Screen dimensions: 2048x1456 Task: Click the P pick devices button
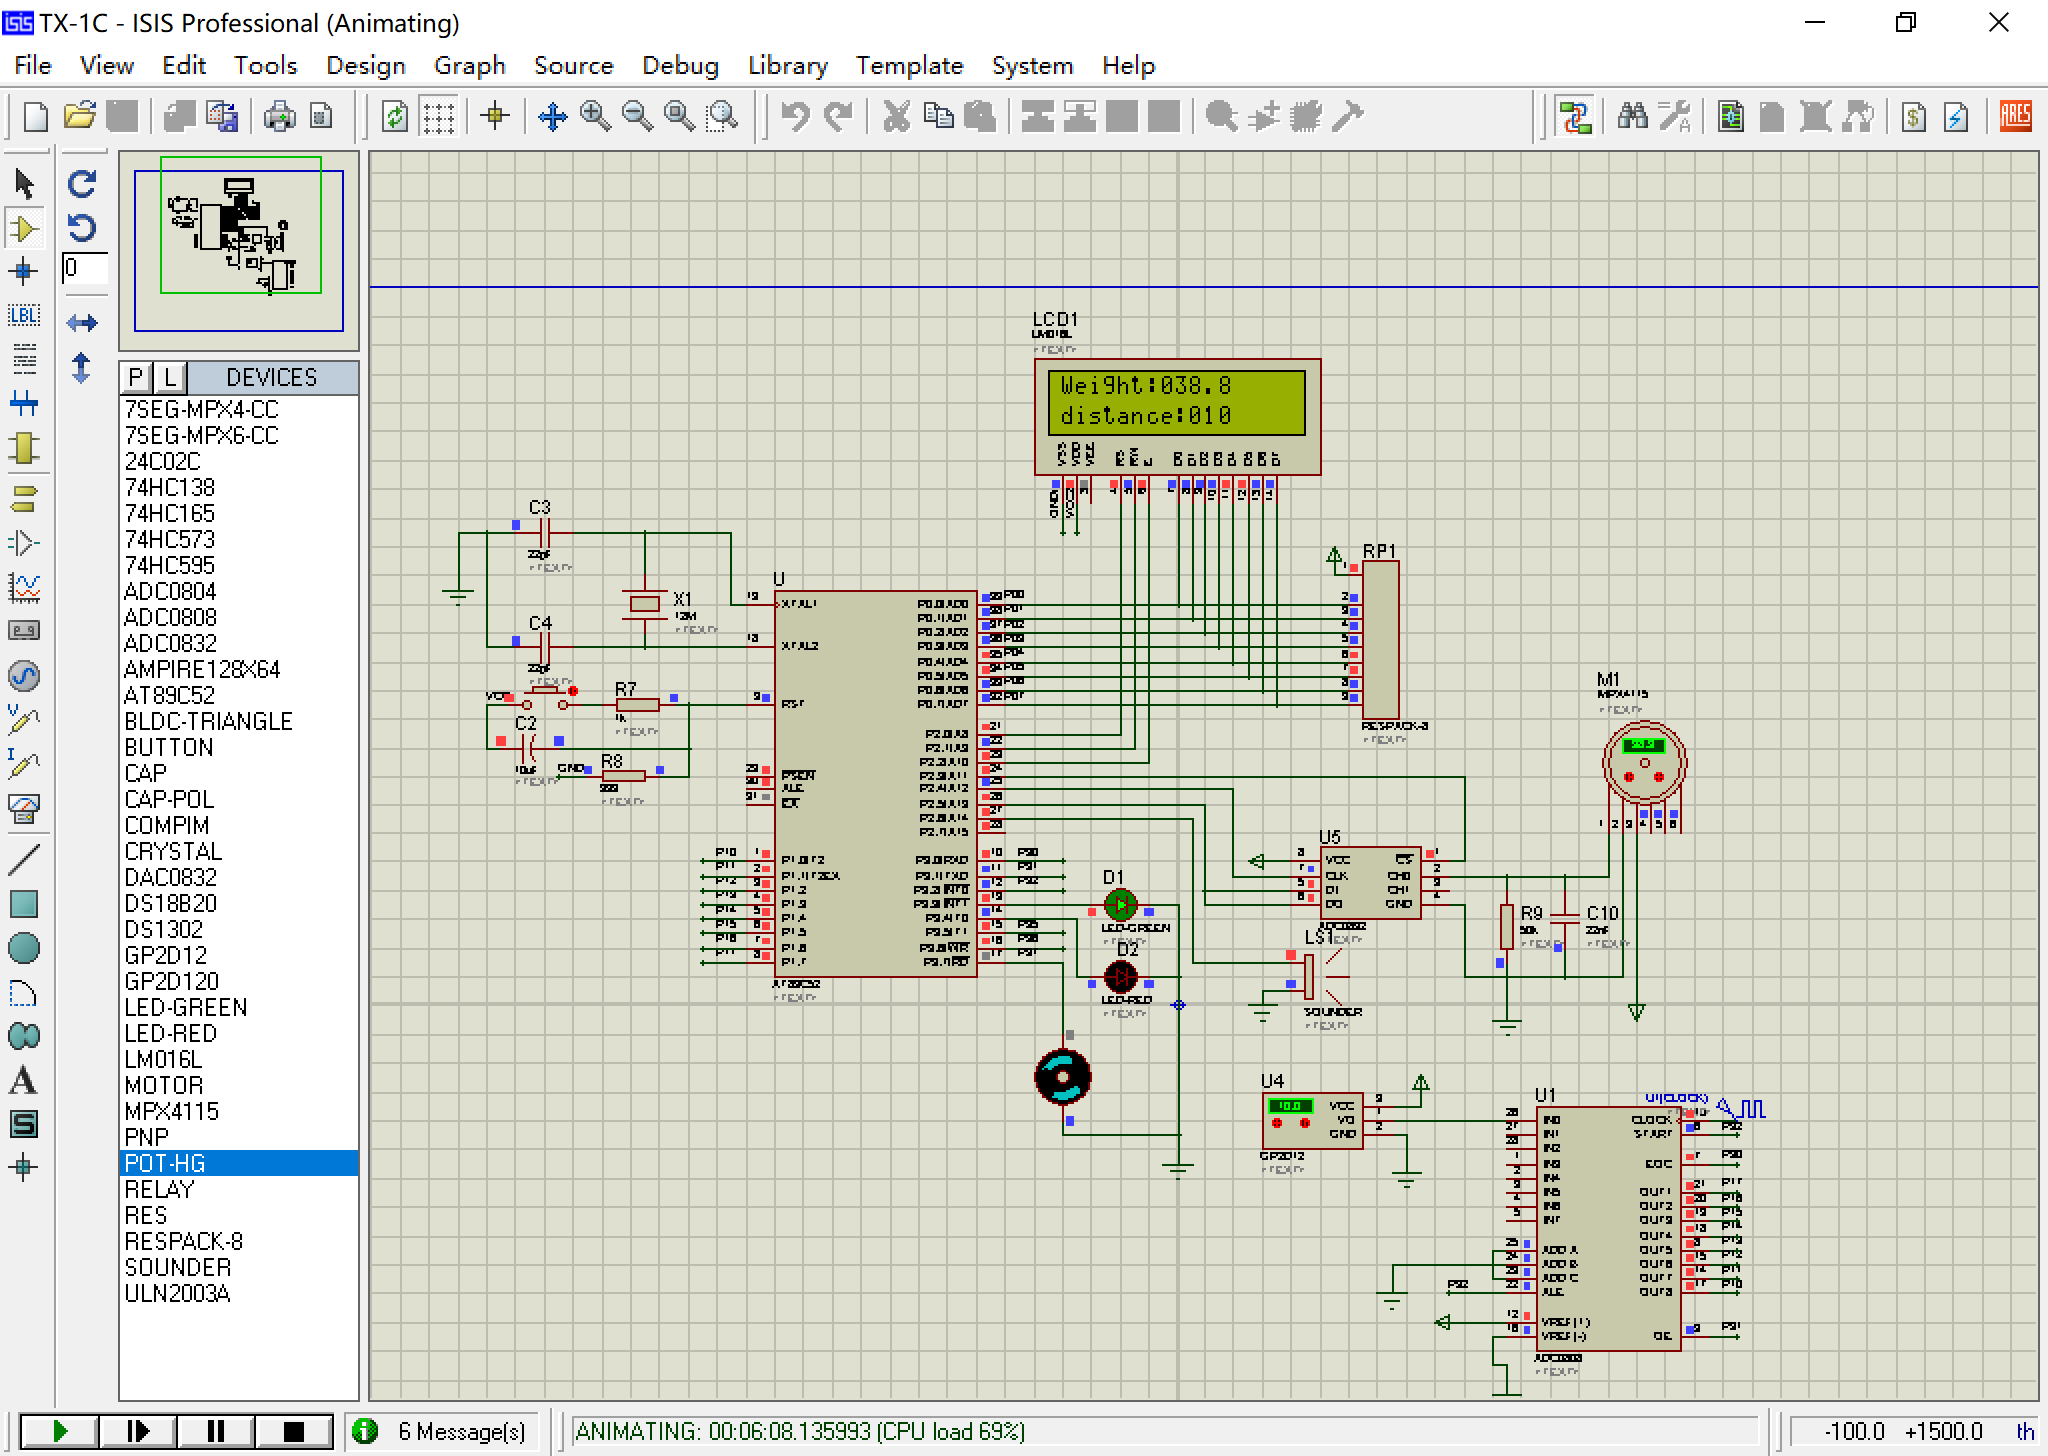tap(136, 377)
